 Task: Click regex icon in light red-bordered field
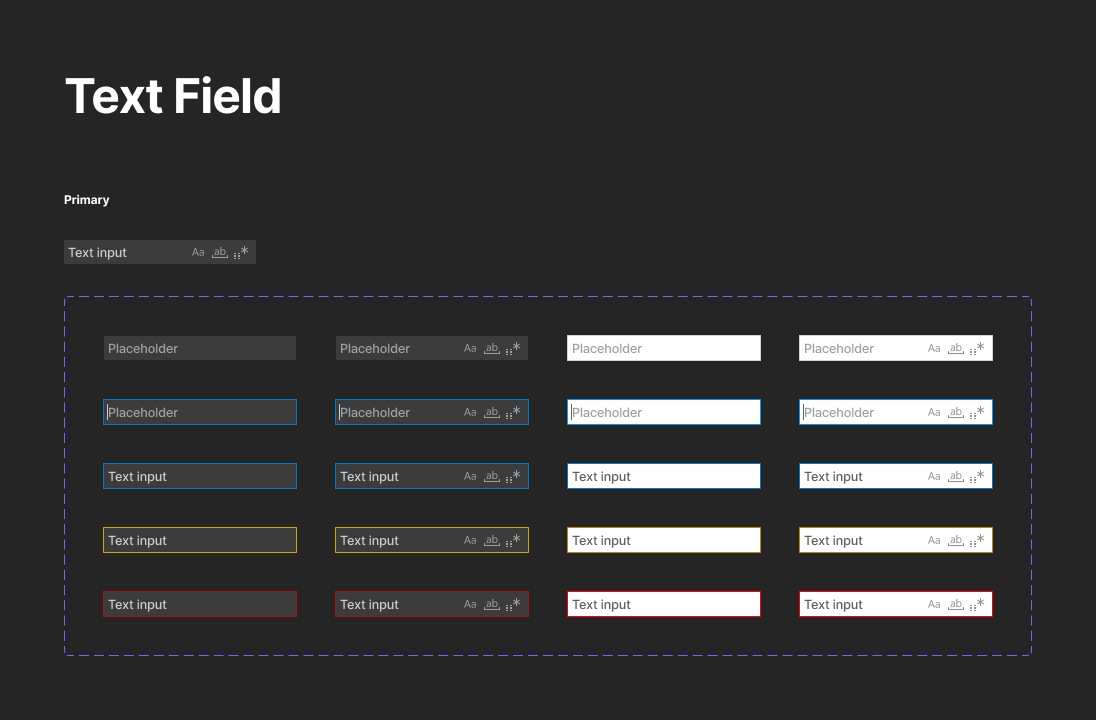pos(977,605)
